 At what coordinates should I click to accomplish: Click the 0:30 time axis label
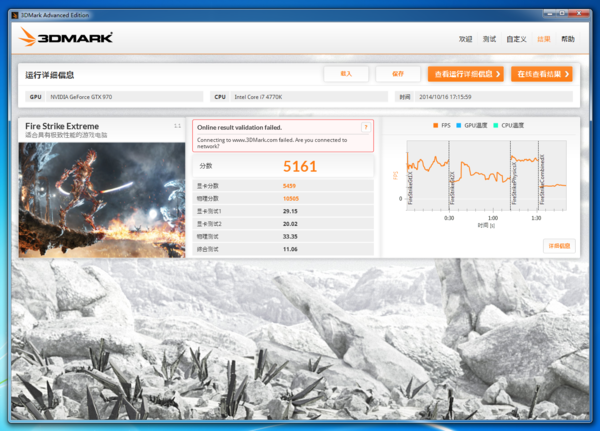pyautogui.click(x=449, y=218)
